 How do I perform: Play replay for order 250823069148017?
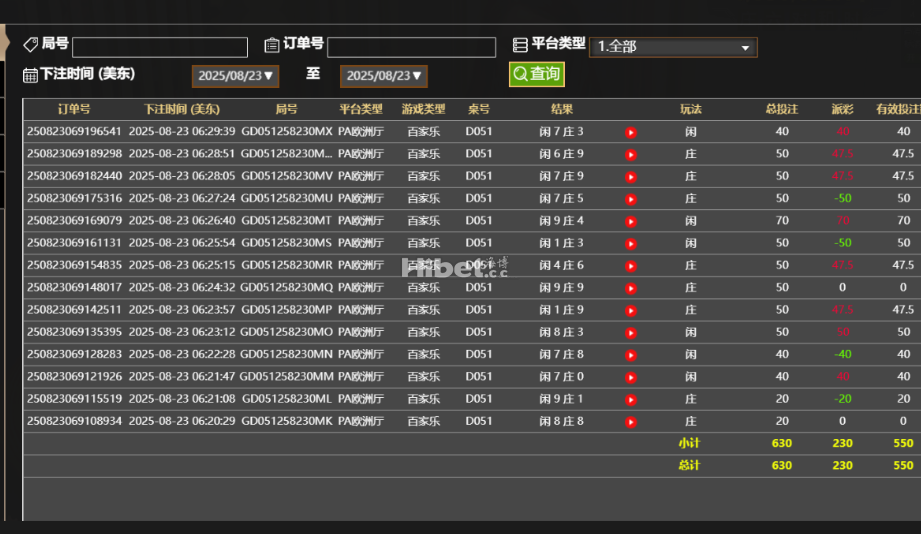coord(631,288)
